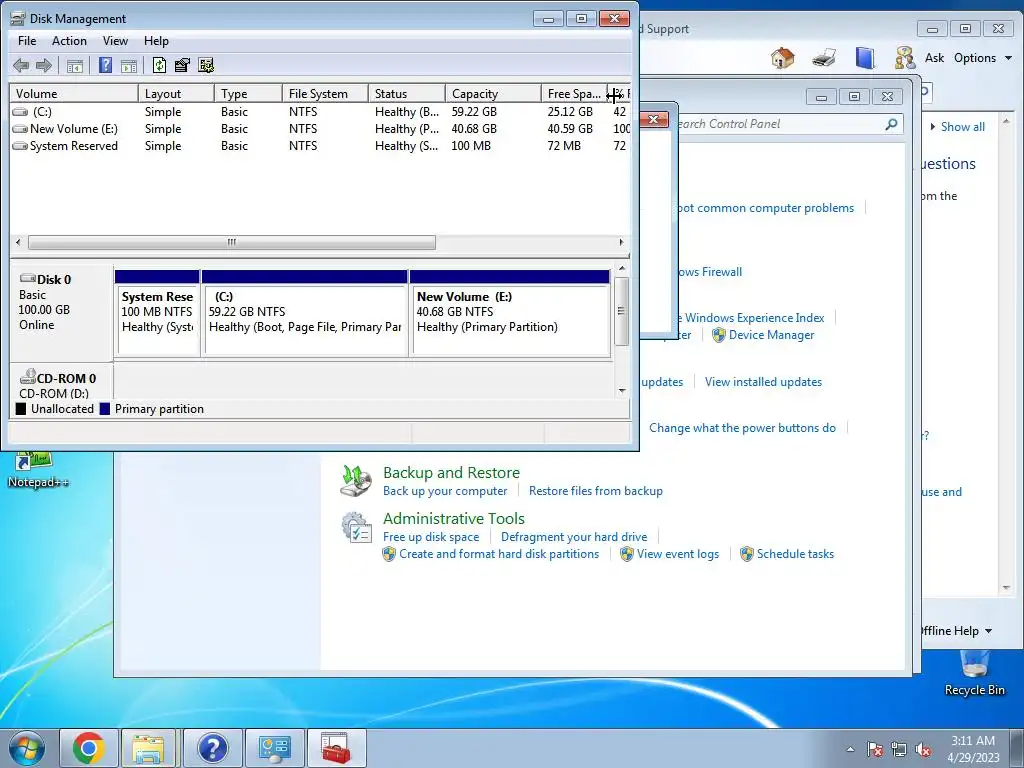Open the Settings toolbar icon with the gear

[206, 65]
